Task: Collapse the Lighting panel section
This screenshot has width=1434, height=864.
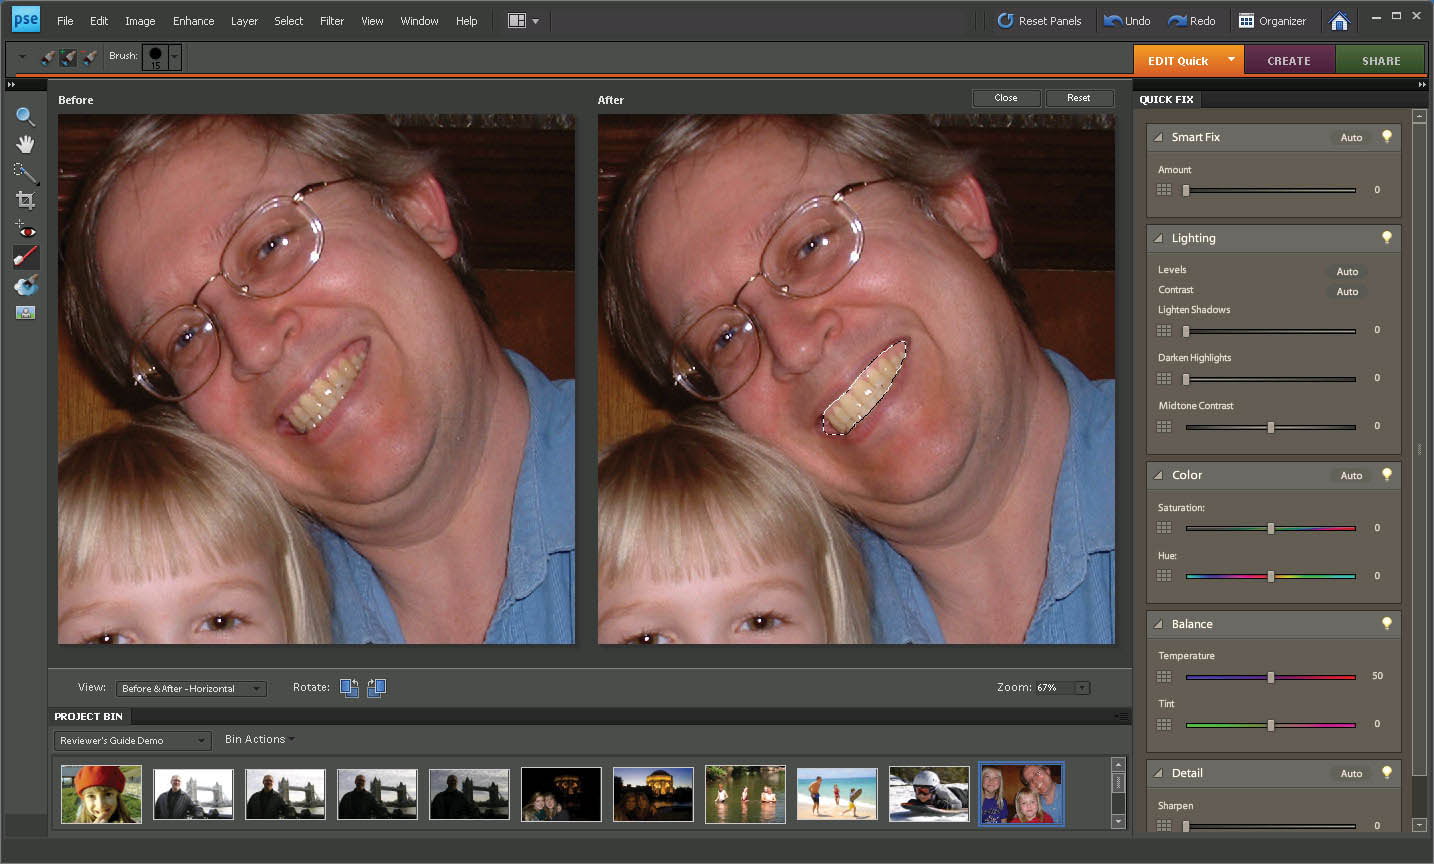Action: 1159,239
